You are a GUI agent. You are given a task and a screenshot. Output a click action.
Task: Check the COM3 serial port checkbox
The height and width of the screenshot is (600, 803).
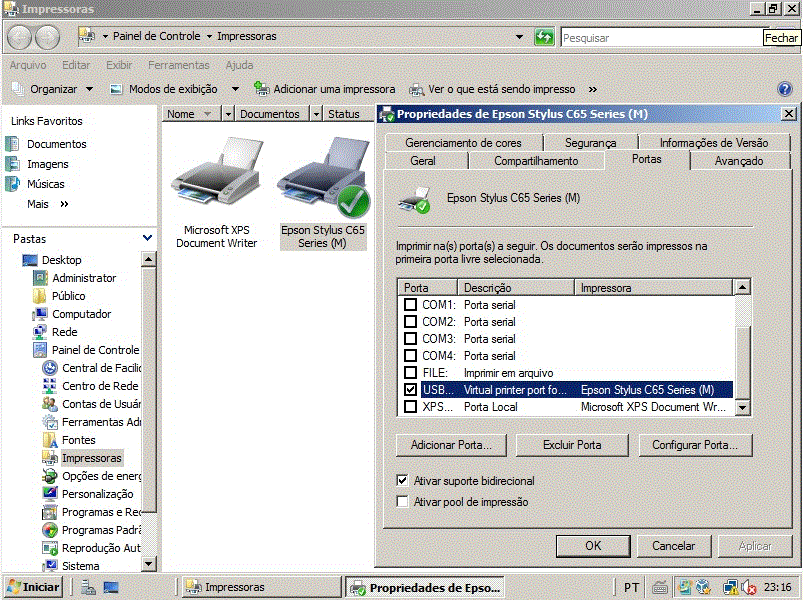410,338
